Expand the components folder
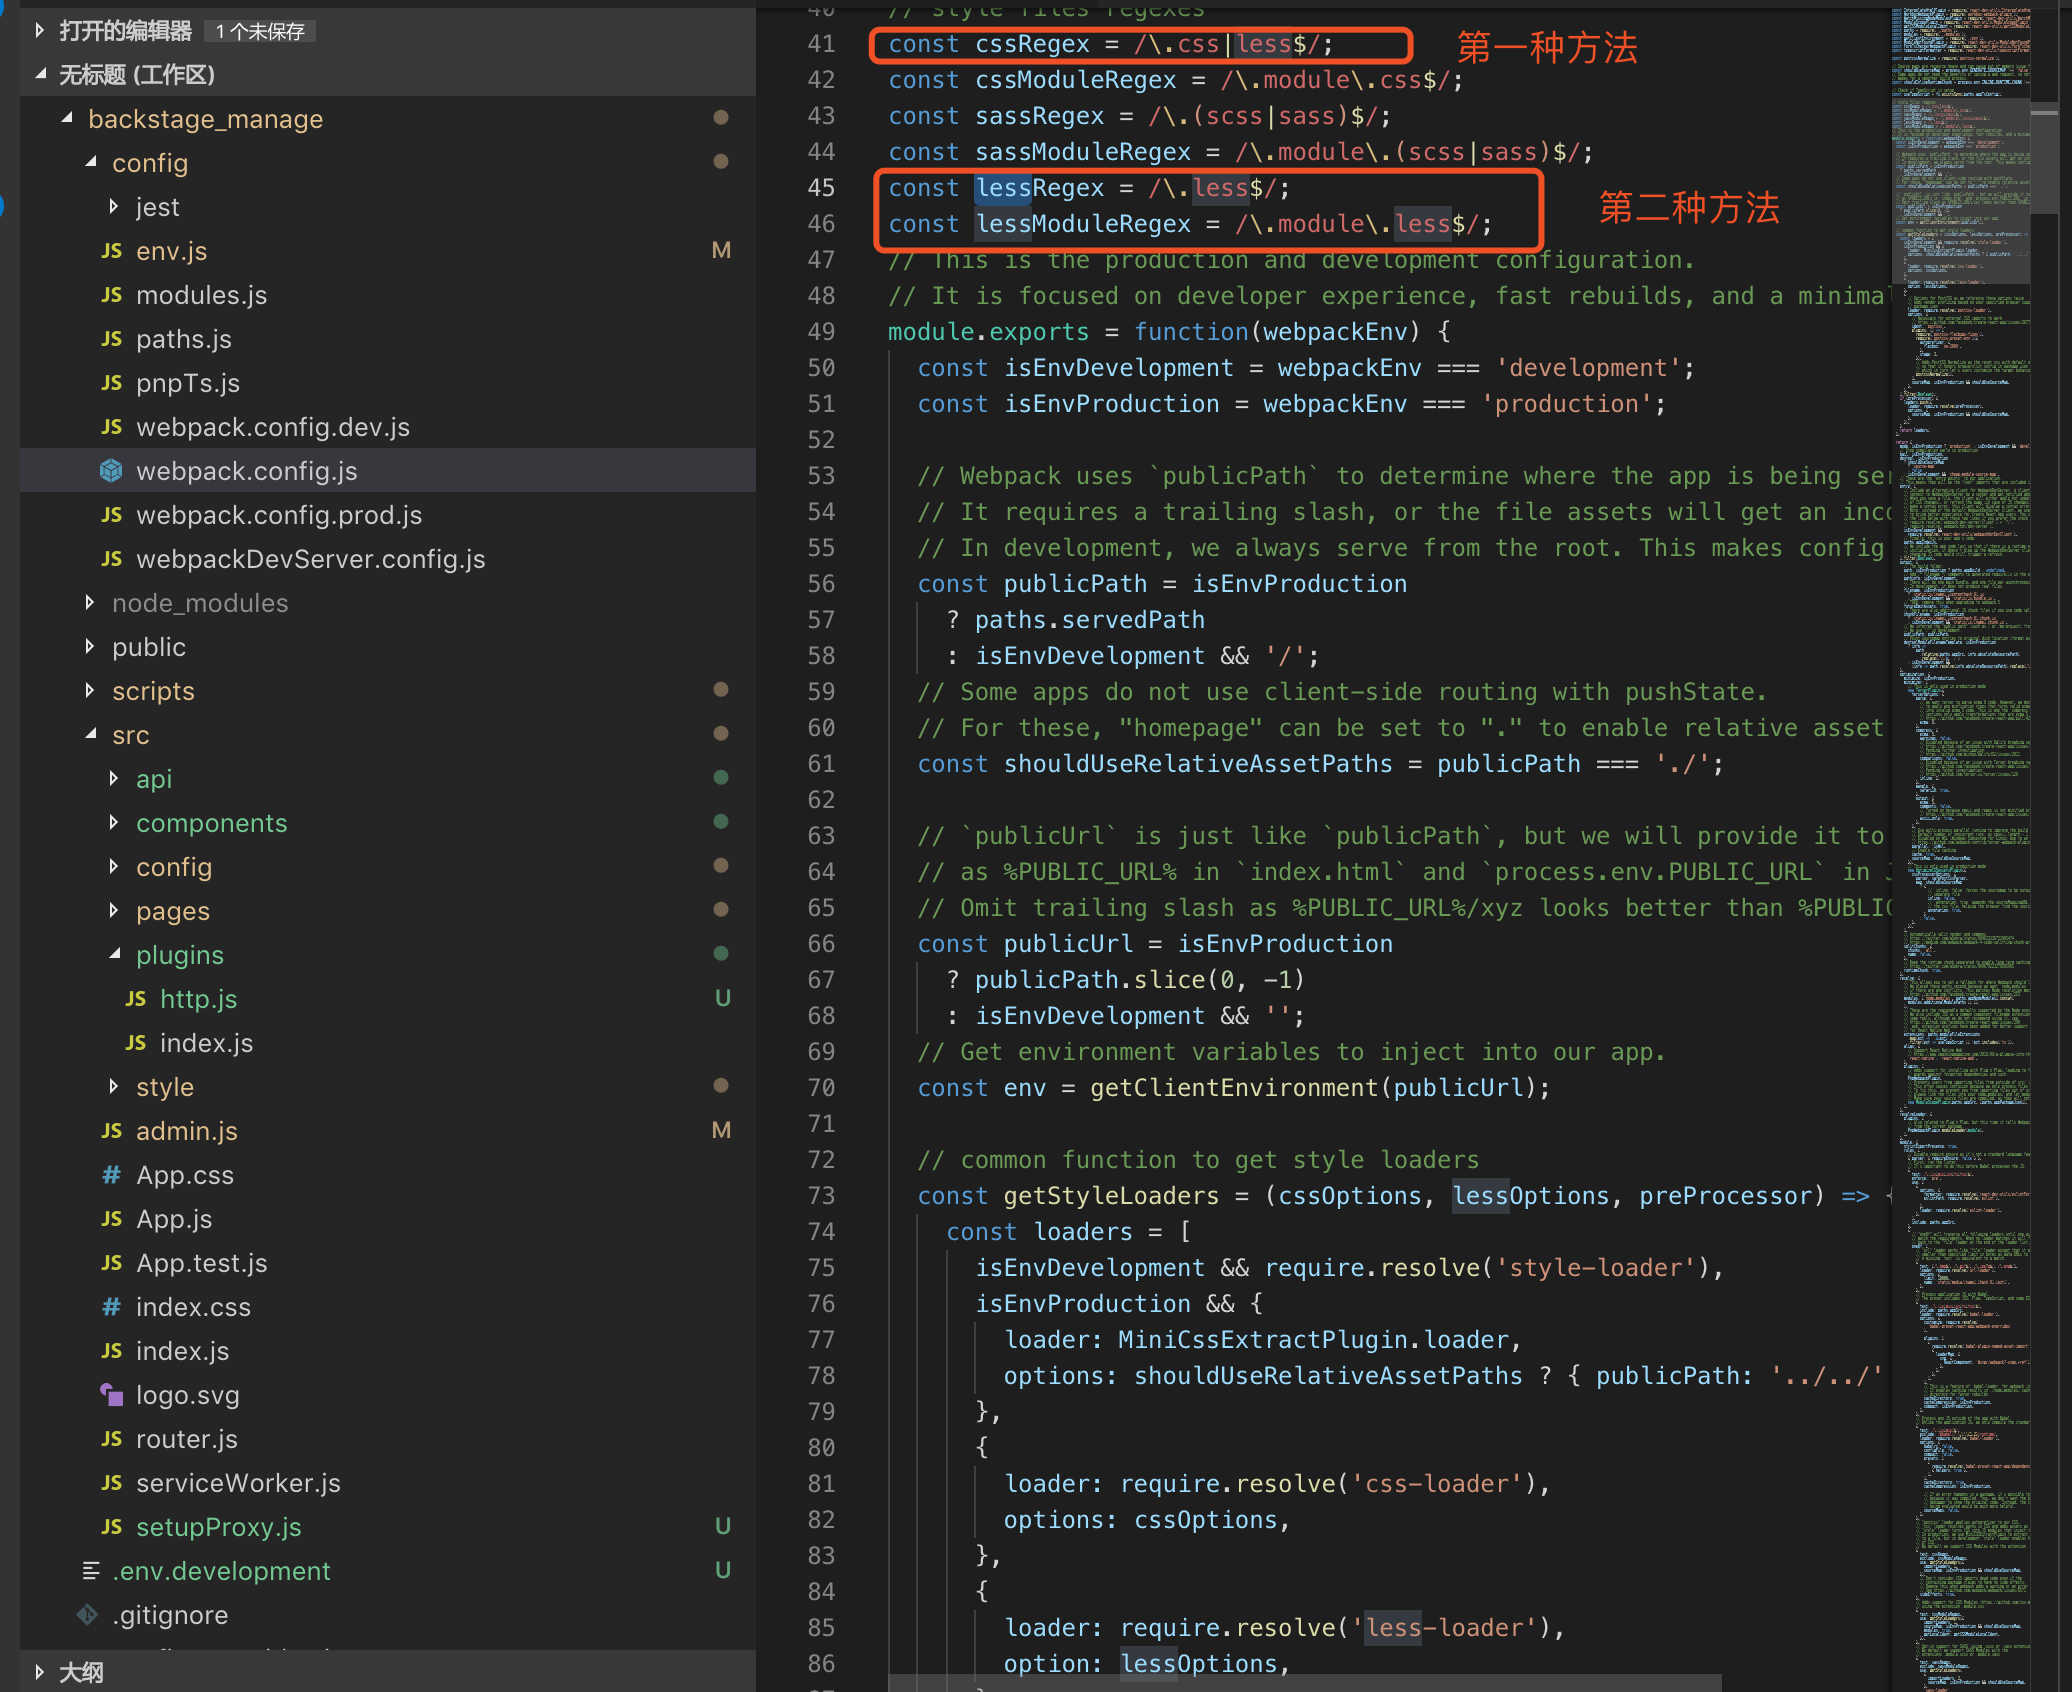2072x1692 pixels. coord(113,822)
